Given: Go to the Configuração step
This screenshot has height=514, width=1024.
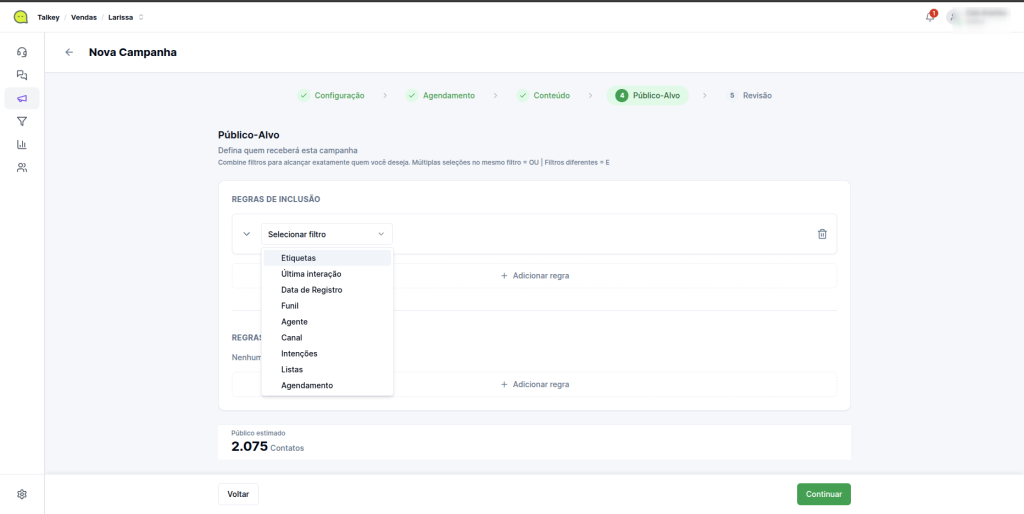Looking at the screenshot, I should coord(331,96).
